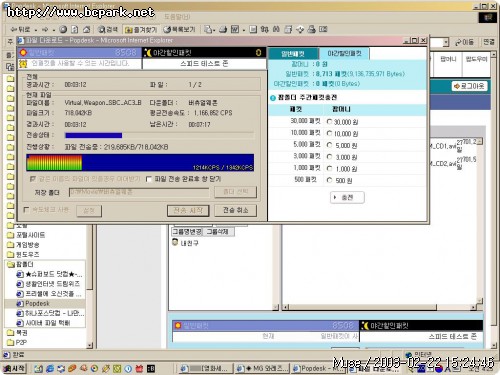The image size is (500, 375).
Task: Click the 로그아웃 logout button in Popdesk window
Action: [x=469, y=86]
